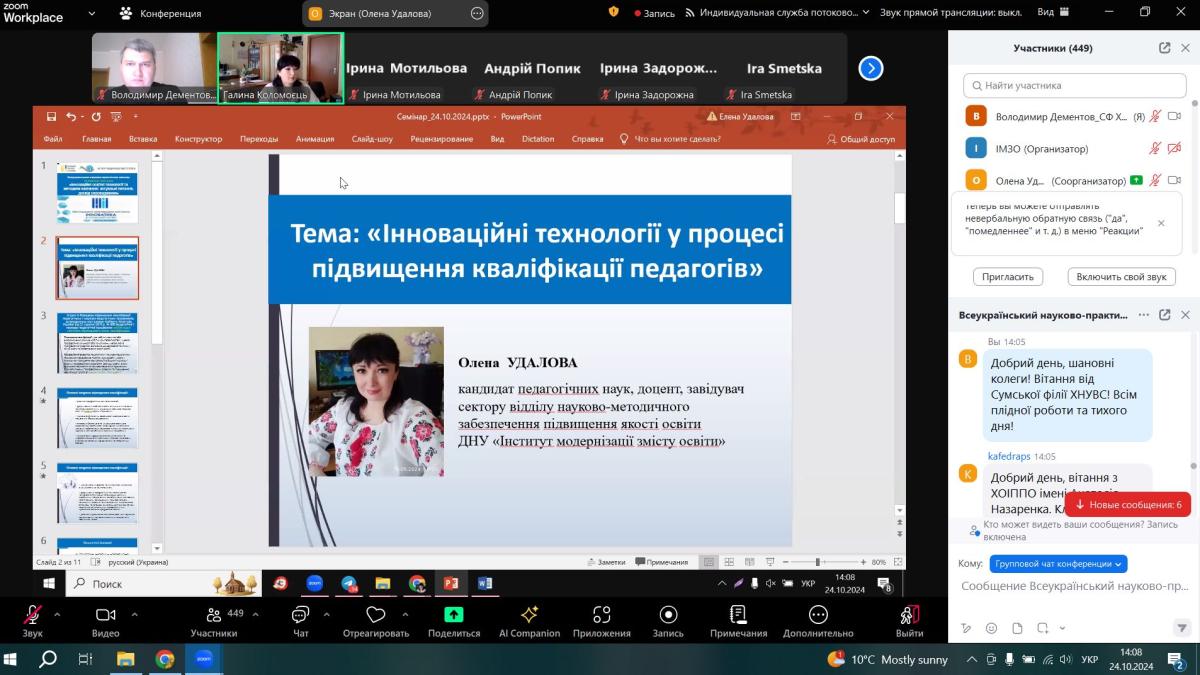The image size is (1200, 675).
Task: Open the AI Companion icon
Action: pyautogui.click(x=529, y=614)
